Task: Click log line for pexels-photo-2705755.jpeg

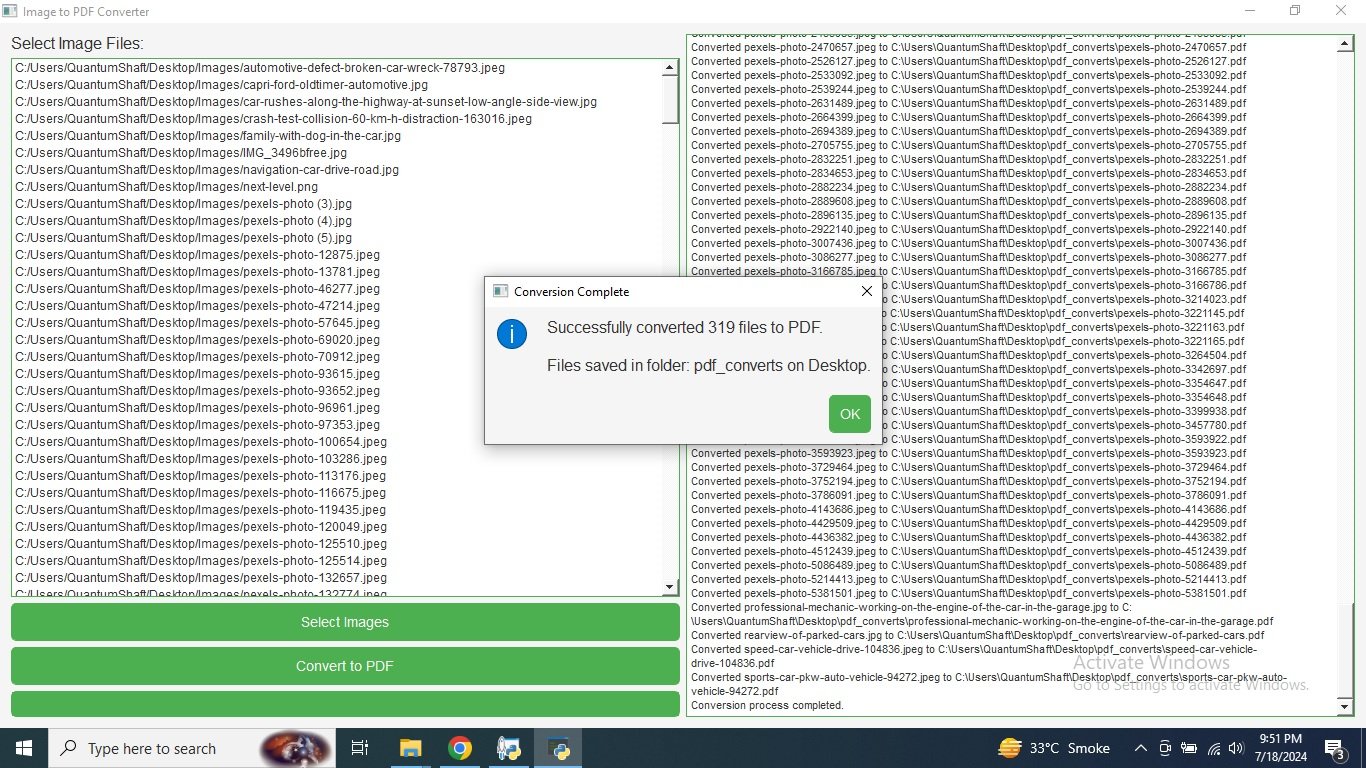Action: tap(969, 145)
